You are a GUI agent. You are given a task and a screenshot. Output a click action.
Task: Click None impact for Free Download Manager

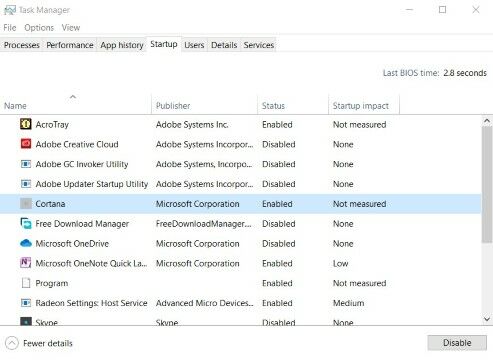click(343, 224)
